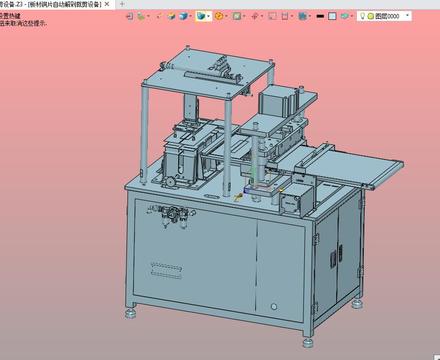Open dropdown arrow beside orange rotate icon
The image size is (440, 360).
226,16
